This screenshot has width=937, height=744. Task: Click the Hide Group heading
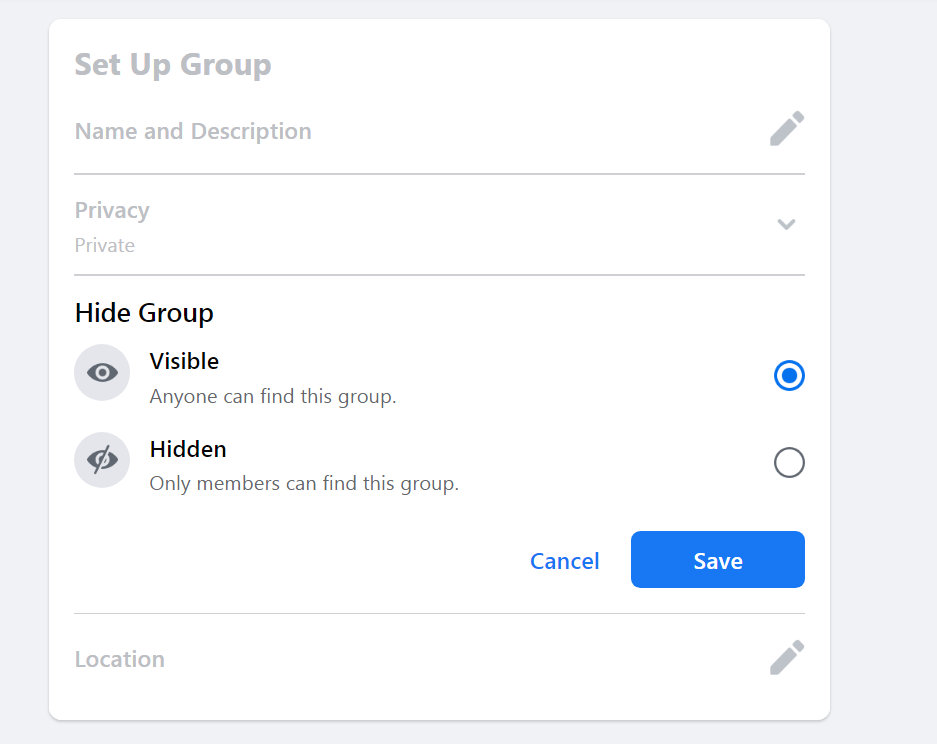click(x=144, y=313)
